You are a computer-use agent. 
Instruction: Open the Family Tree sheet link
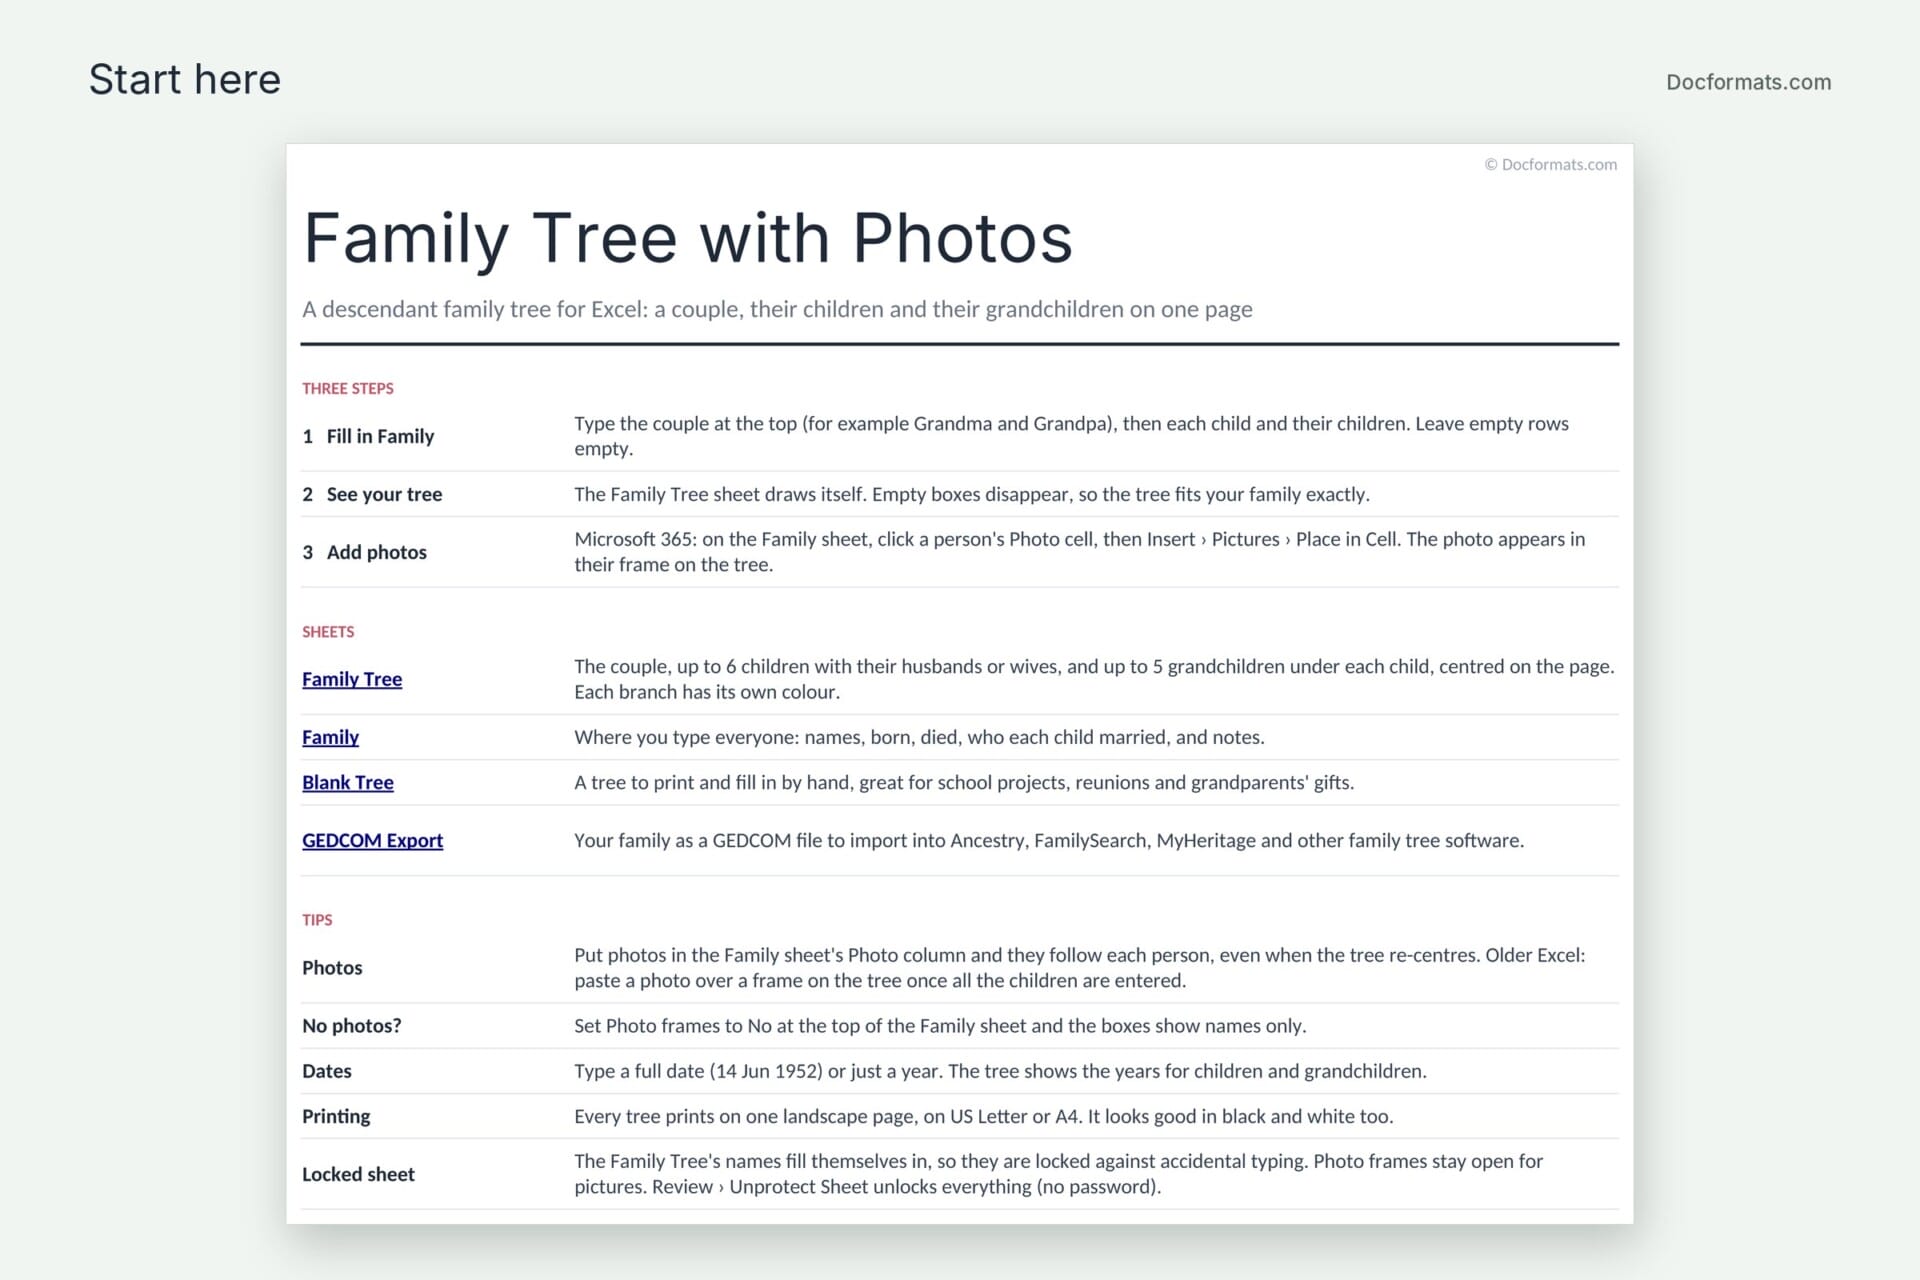352,679
